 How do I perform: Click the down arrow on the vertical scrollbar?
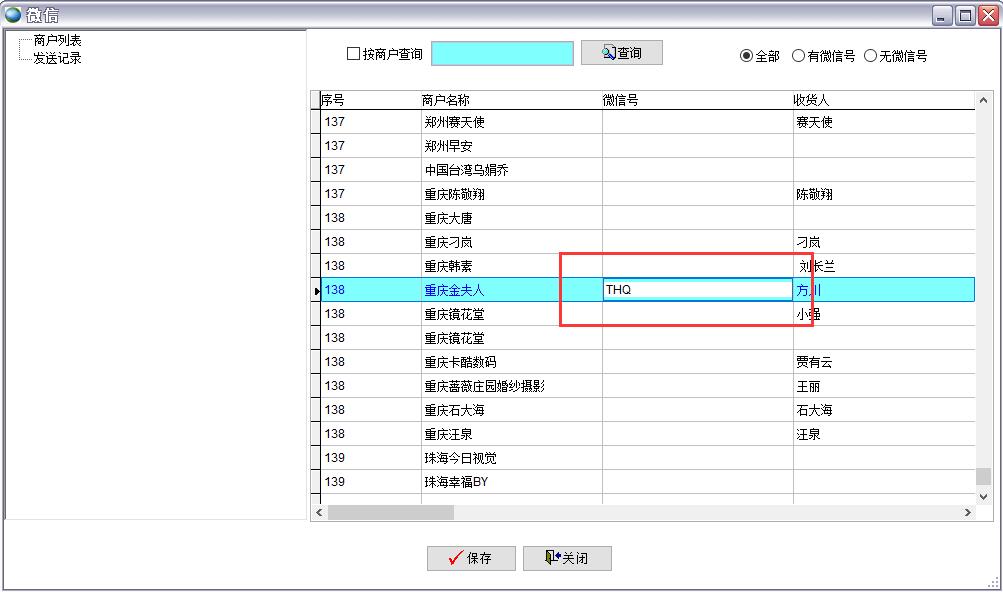coord(981,495)
